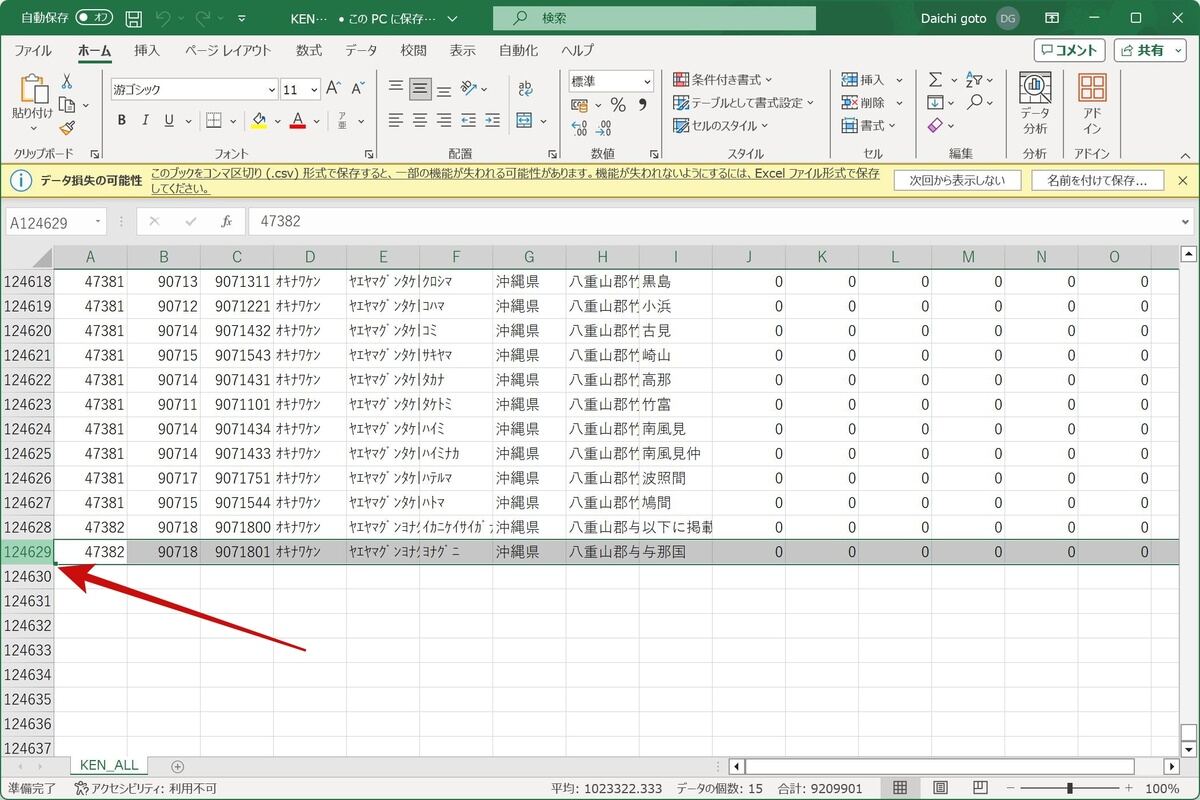This screenshot has width=1200, height=800.
Task: Increase font size icon
Action: point(334,89)
